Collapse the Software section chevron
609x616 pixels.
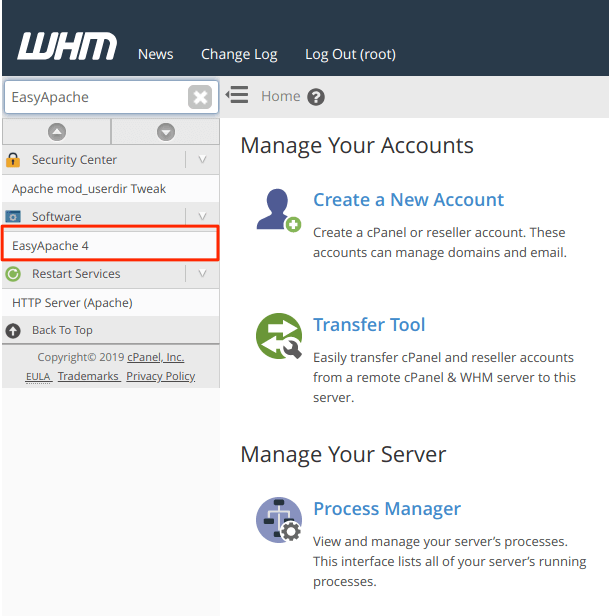[x=202, y=217]
